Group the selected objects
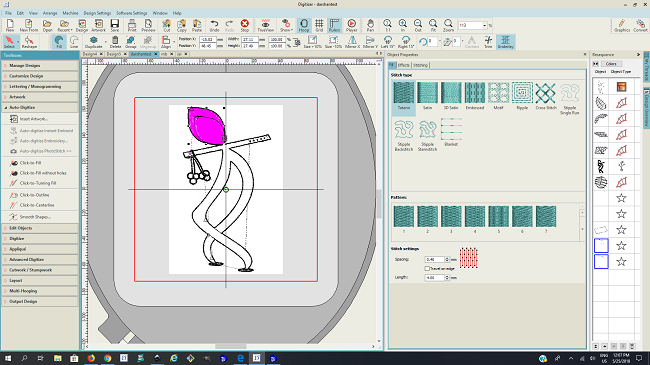The width and height of the screenshot is (650, 365). click(131, 42)
